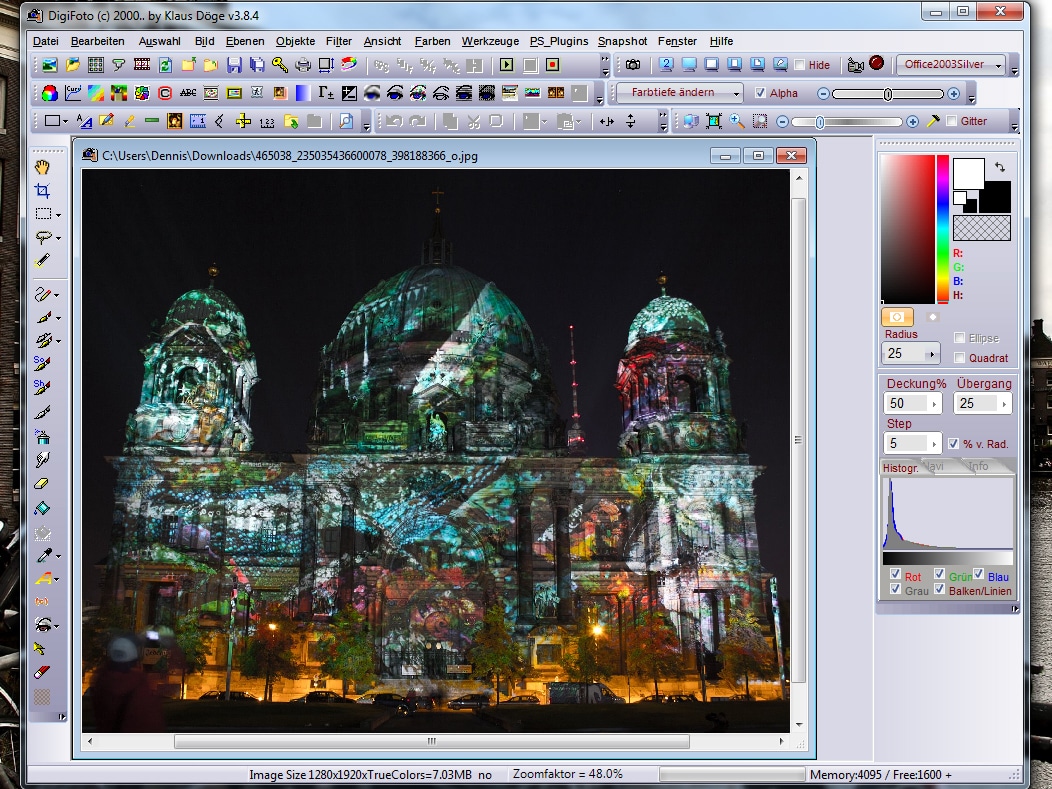The height and width of the screenshot is (789, 1052).
Task: Click the swap colors arrow button
Action: (1000, 168)
